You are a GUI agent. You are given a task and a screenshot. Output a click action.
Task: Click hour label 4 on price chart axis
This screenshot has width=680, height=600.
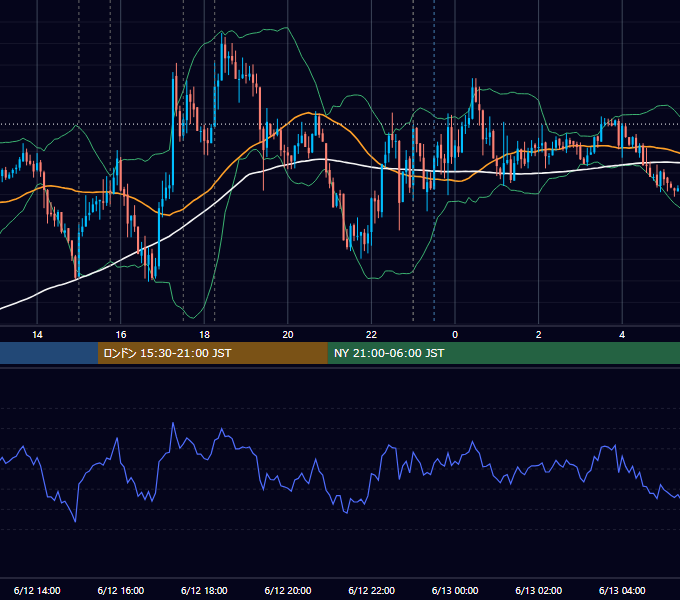(622, 334)
